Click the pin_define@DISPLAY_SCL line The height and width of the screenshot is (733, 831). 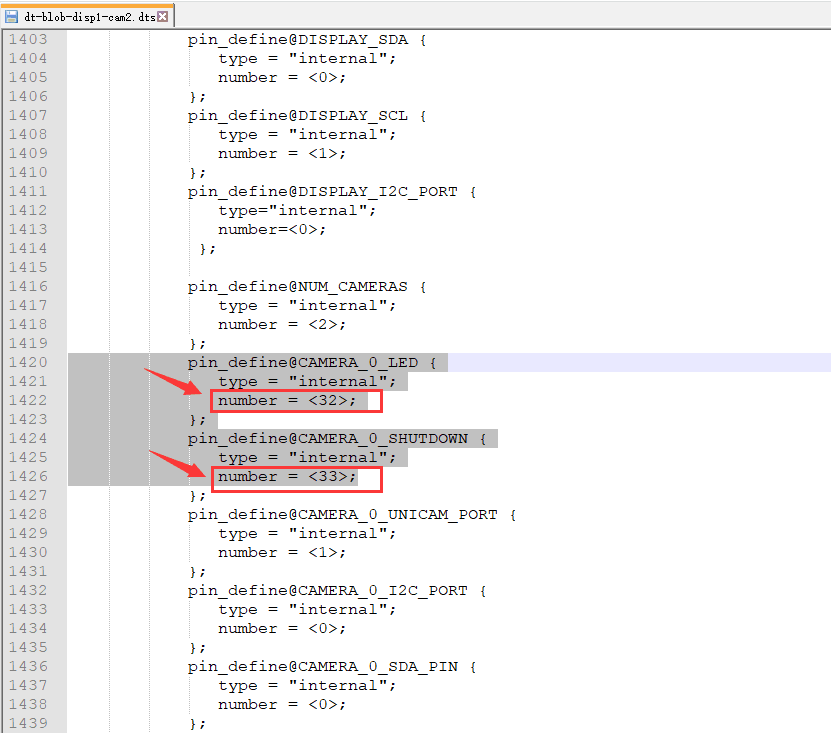(x=307, y=116)
